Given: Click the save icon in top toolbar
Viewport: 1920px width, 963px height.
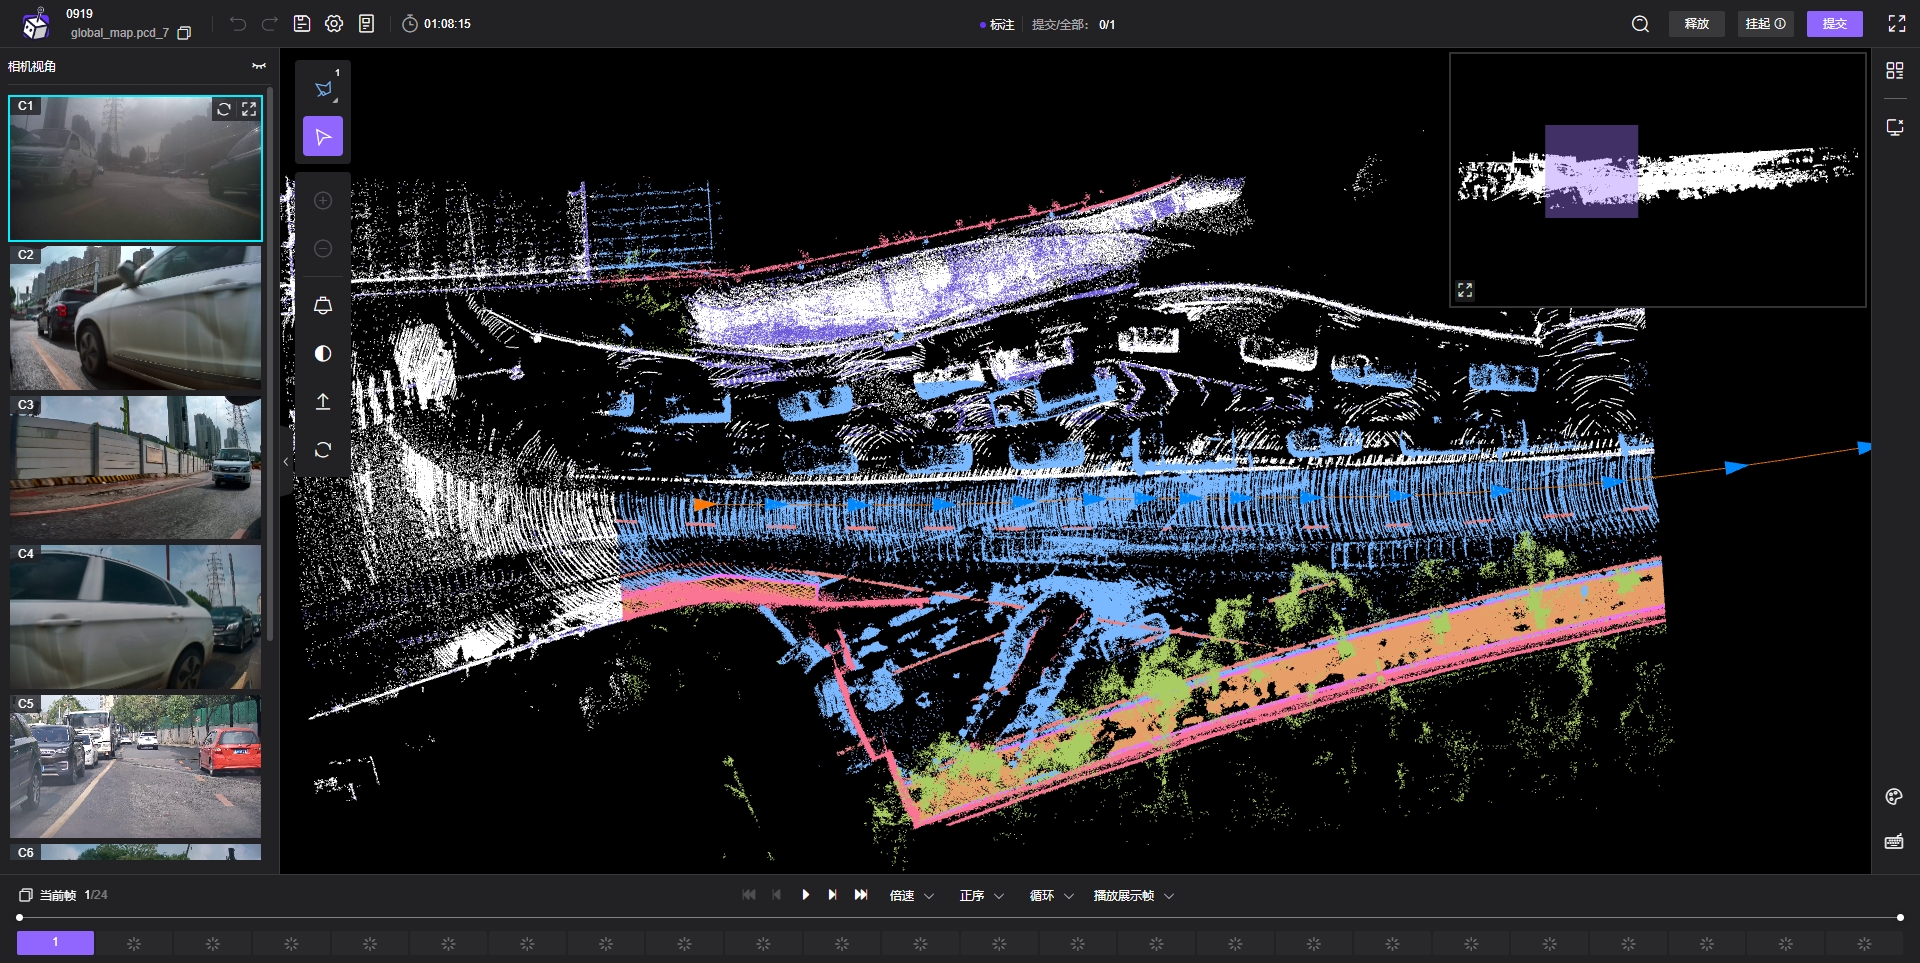Looking at the screenshot, I should [302, 24].
